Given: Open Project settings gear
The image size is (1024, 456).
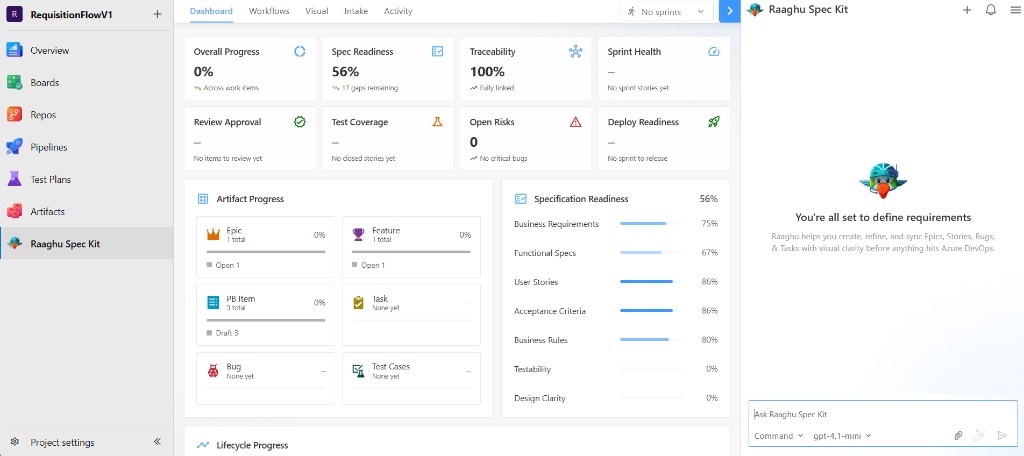Looking at the screenshot, I should pos(15,442).
